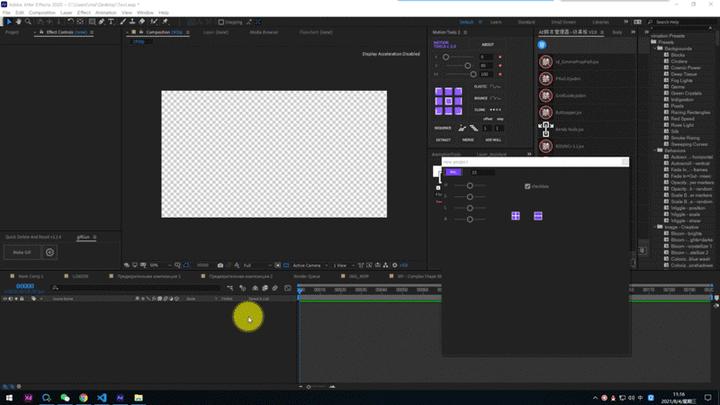Open Visual Studio Code from taskbar
The image size is (720, 405).
click(x=101, y=398)
